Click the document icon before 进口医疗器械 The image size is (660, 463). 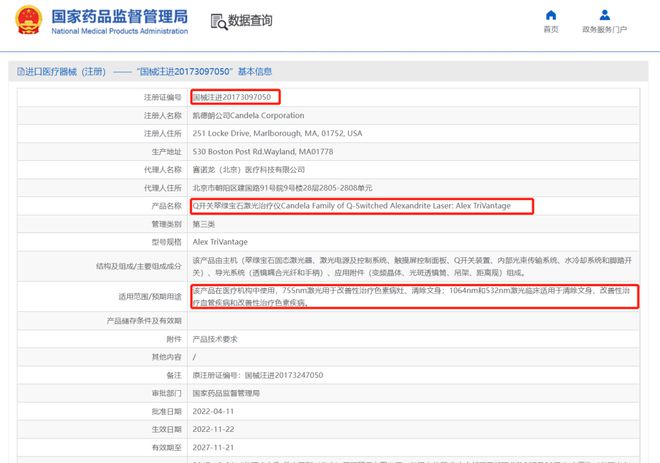[21, 72]
